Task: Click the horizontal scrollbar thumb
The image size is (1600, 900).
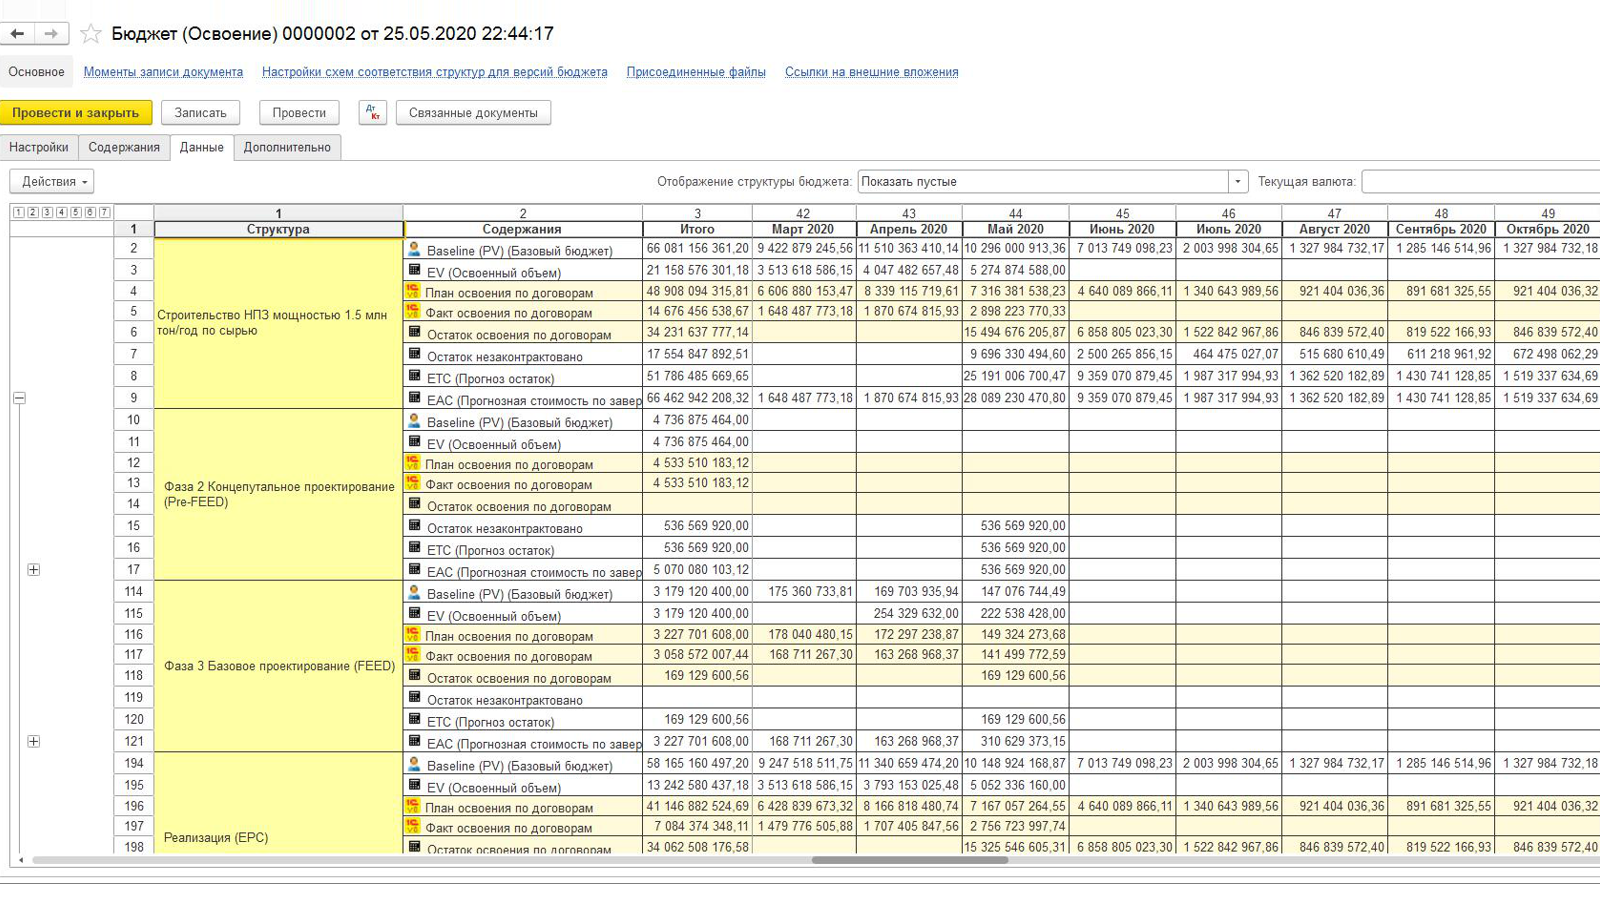Action: [x=909, y=860]
